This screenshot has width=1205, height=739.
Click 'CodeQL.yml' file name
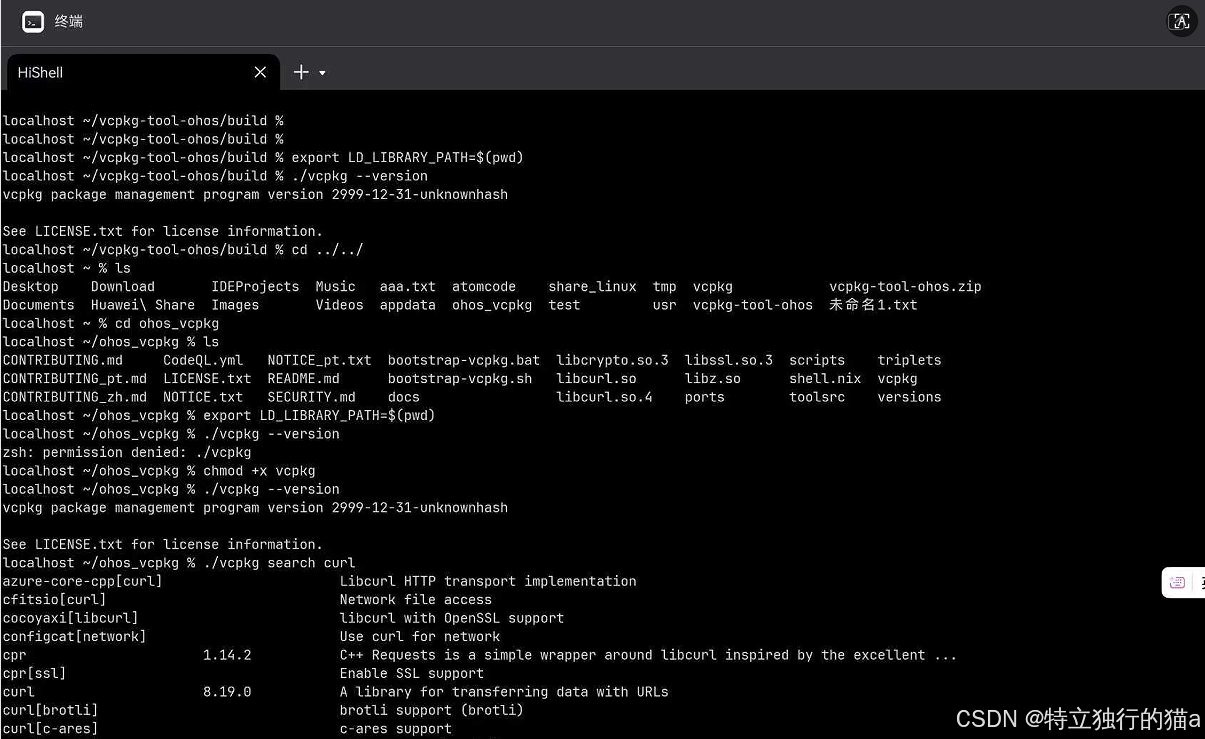pos(203,360)
